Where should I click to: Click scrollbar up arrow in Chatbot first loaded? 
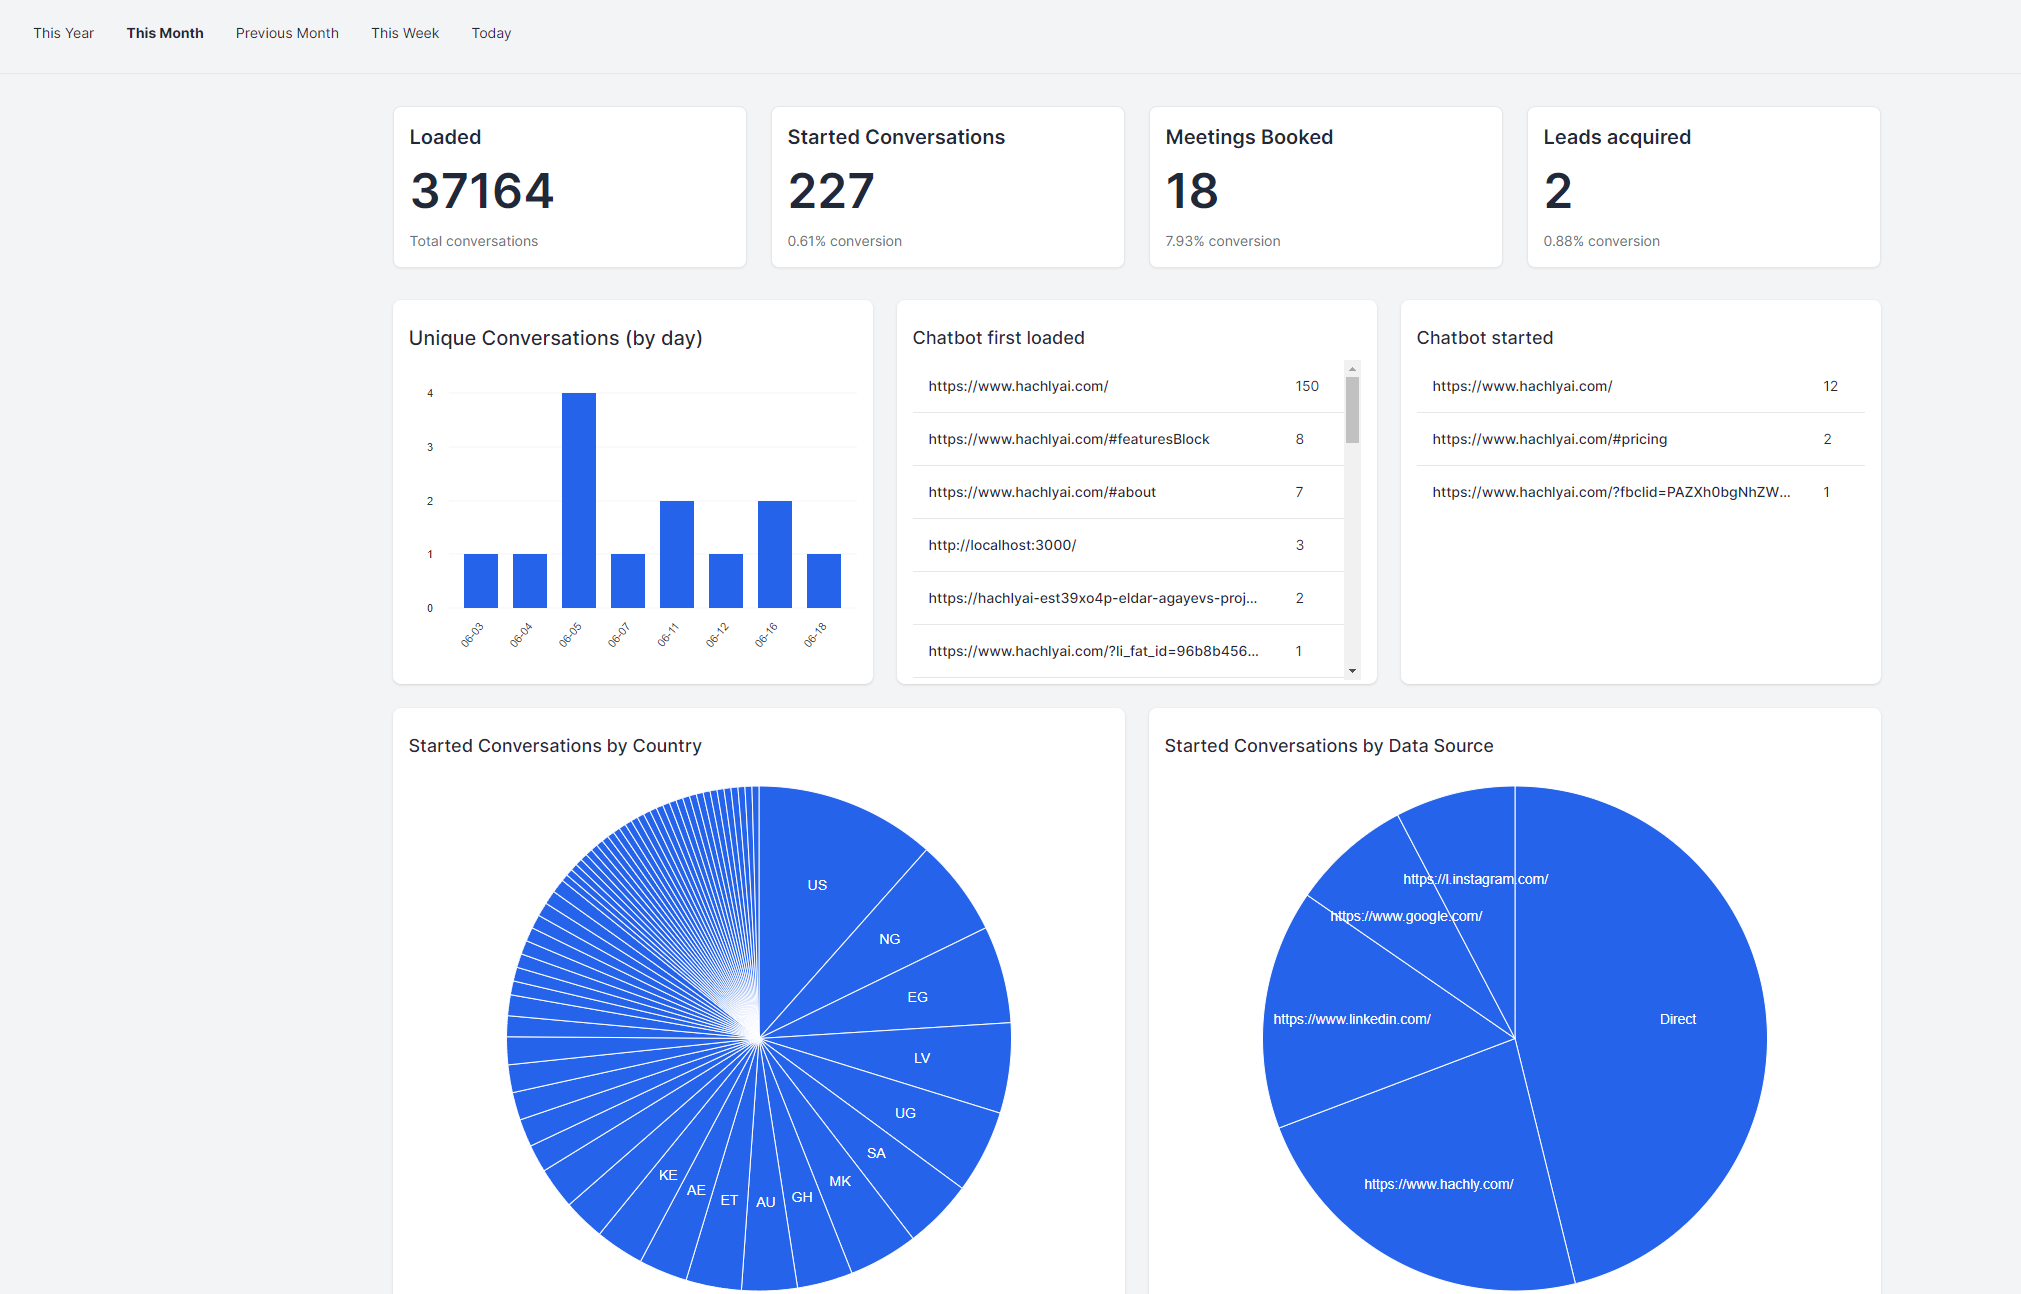coord(1352,369)
